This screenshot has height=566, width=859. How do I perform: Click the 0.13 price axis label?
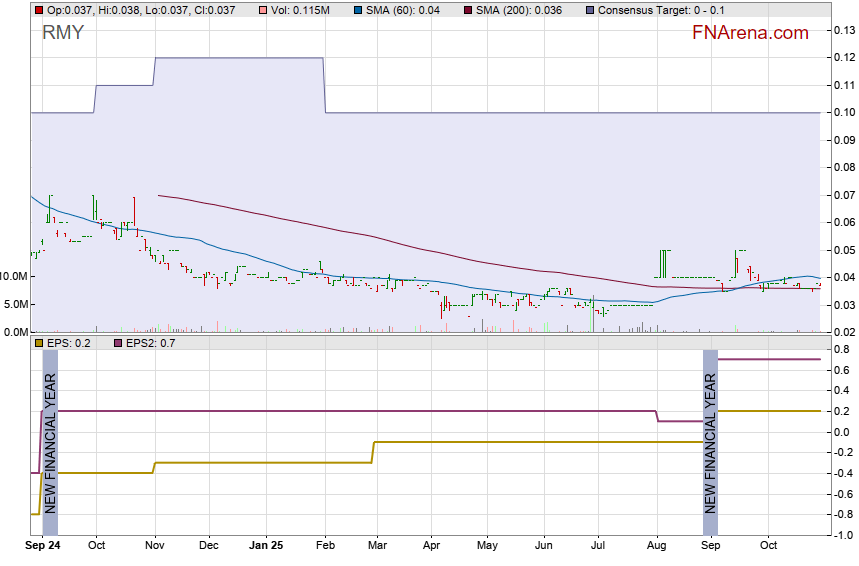(x=843, y=31)
